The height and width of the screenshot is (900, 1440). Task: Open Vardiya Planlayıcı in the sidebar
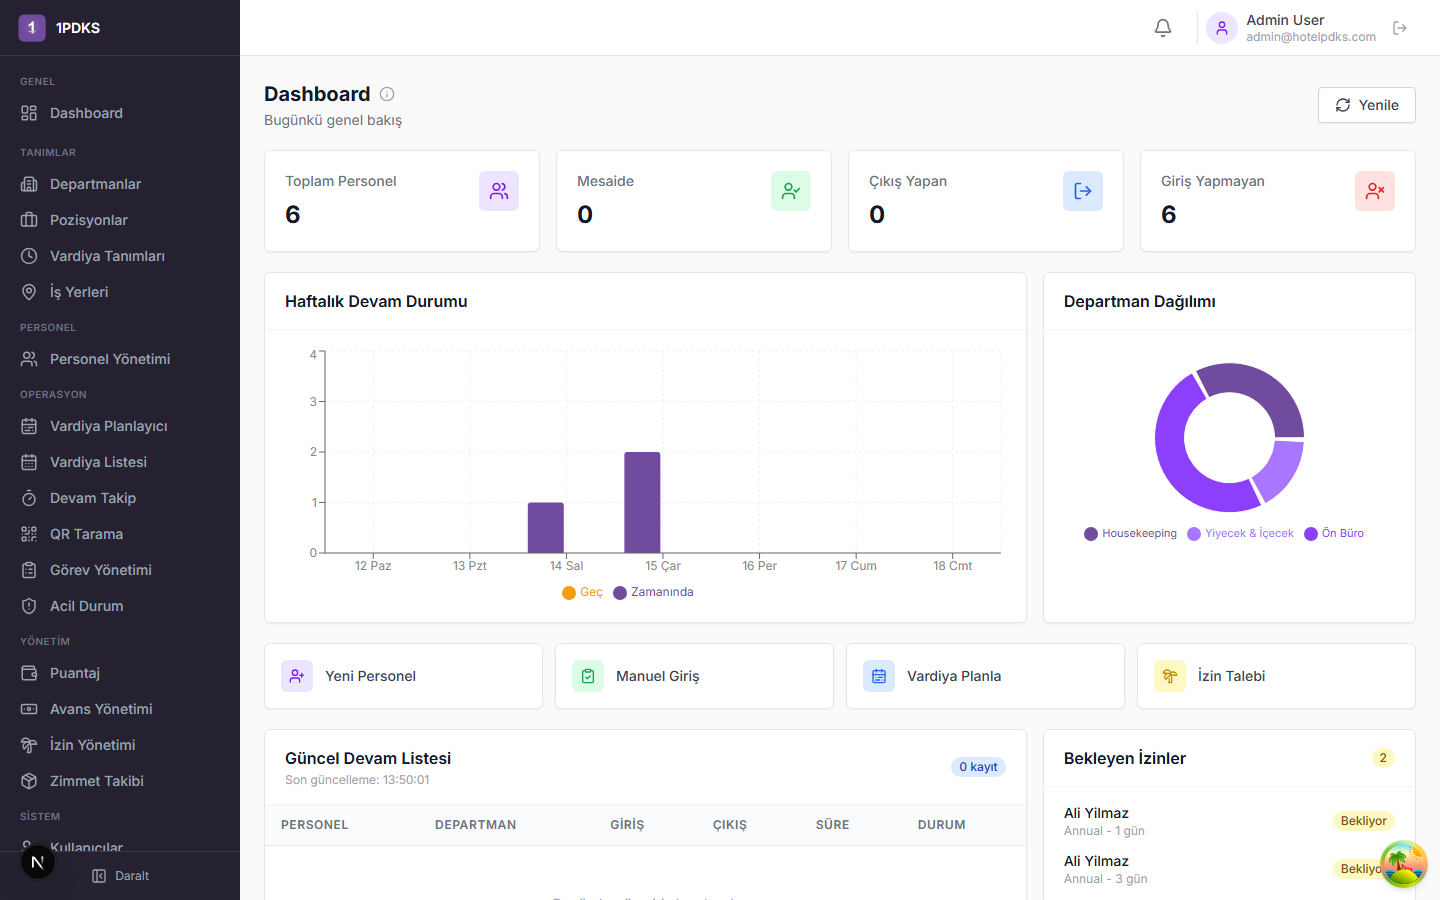(108, 426)
